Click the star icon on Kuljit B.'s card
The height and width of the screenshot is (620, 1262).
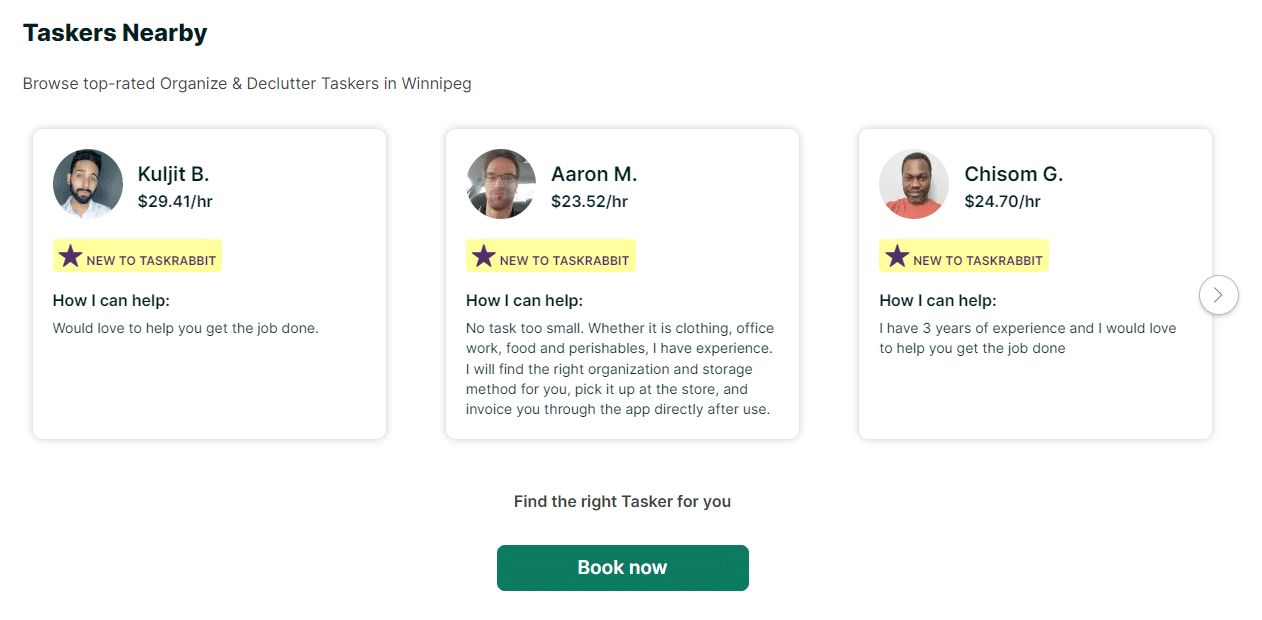[x=70, y=256]
